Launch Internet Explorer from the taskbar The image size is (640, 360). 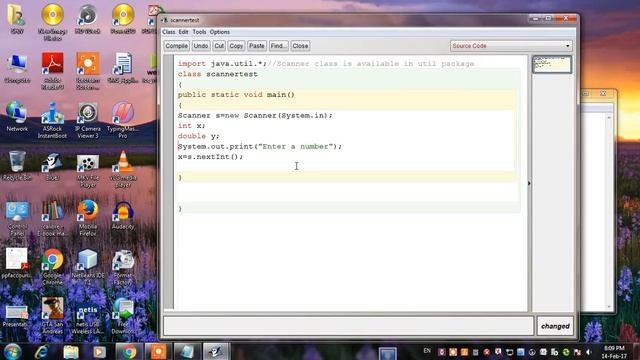(42, 351)
